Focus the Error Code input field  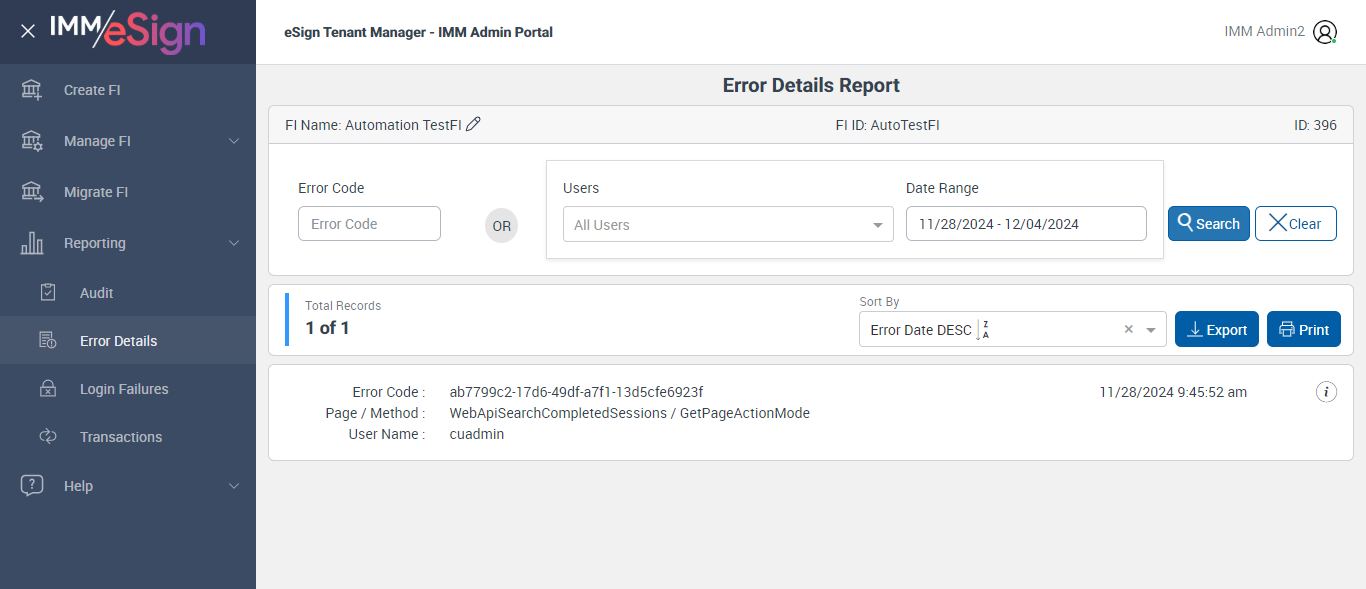click(x=369, y=224)
